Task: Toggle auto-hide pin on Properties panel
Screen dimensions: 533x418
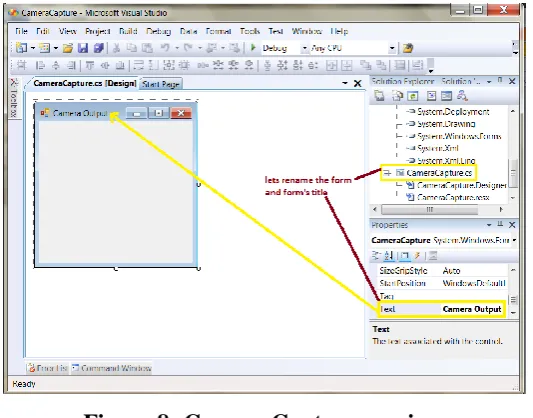Action: click(500, 224)
